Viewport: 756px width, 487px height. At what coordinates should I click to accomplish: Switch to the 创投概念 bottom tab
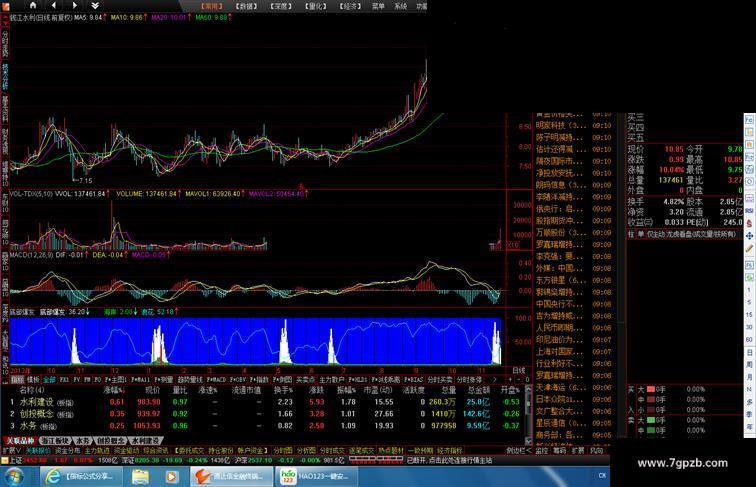coord(110,441)
